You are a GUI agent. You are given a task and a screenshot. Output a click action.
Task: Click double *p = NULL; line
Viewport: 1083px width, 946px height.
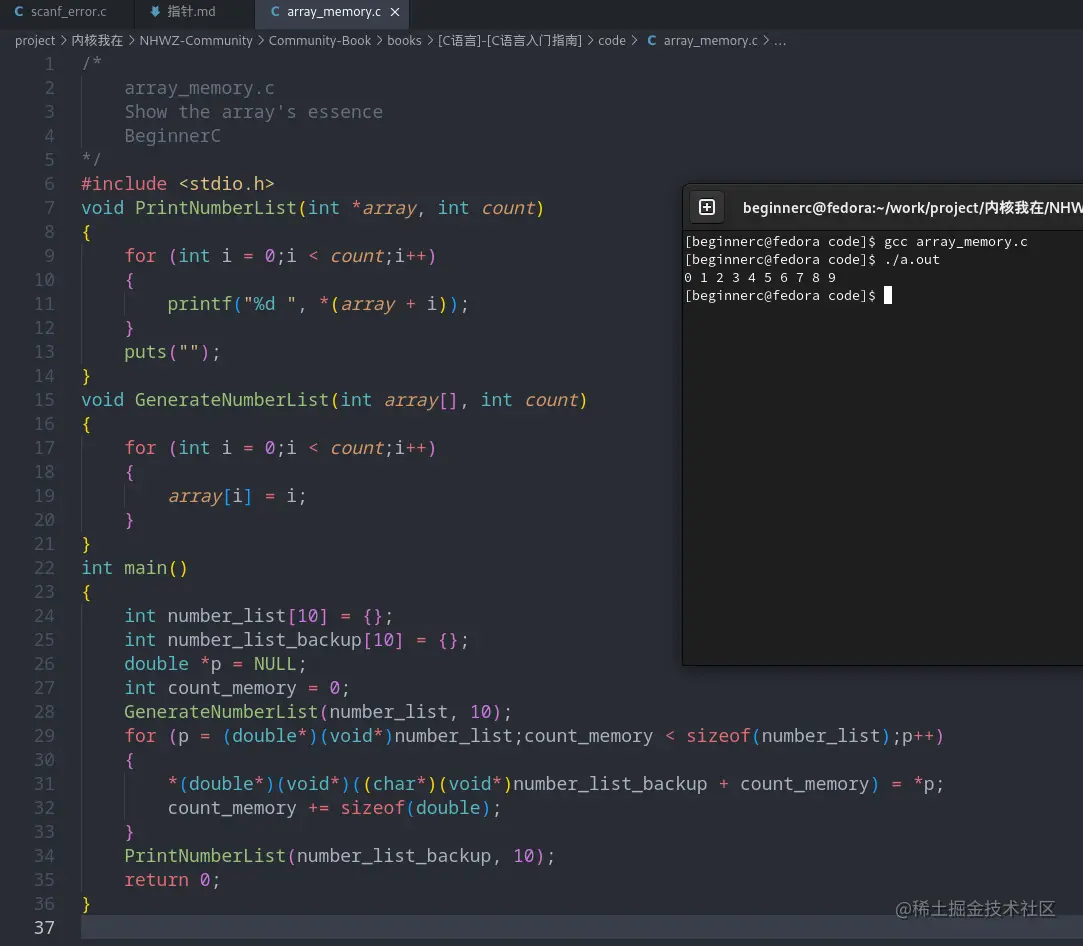[x=215, y=664]
